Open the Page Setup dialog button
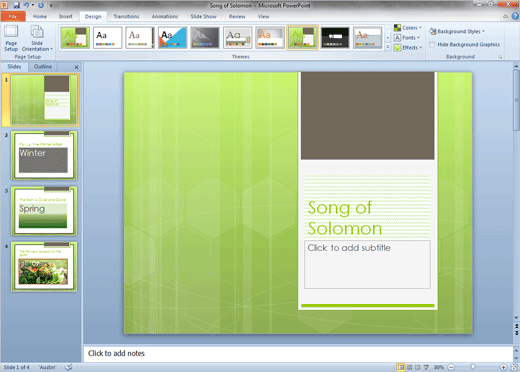The width and height of the screenshot is (520, 372). coord(11,38)
